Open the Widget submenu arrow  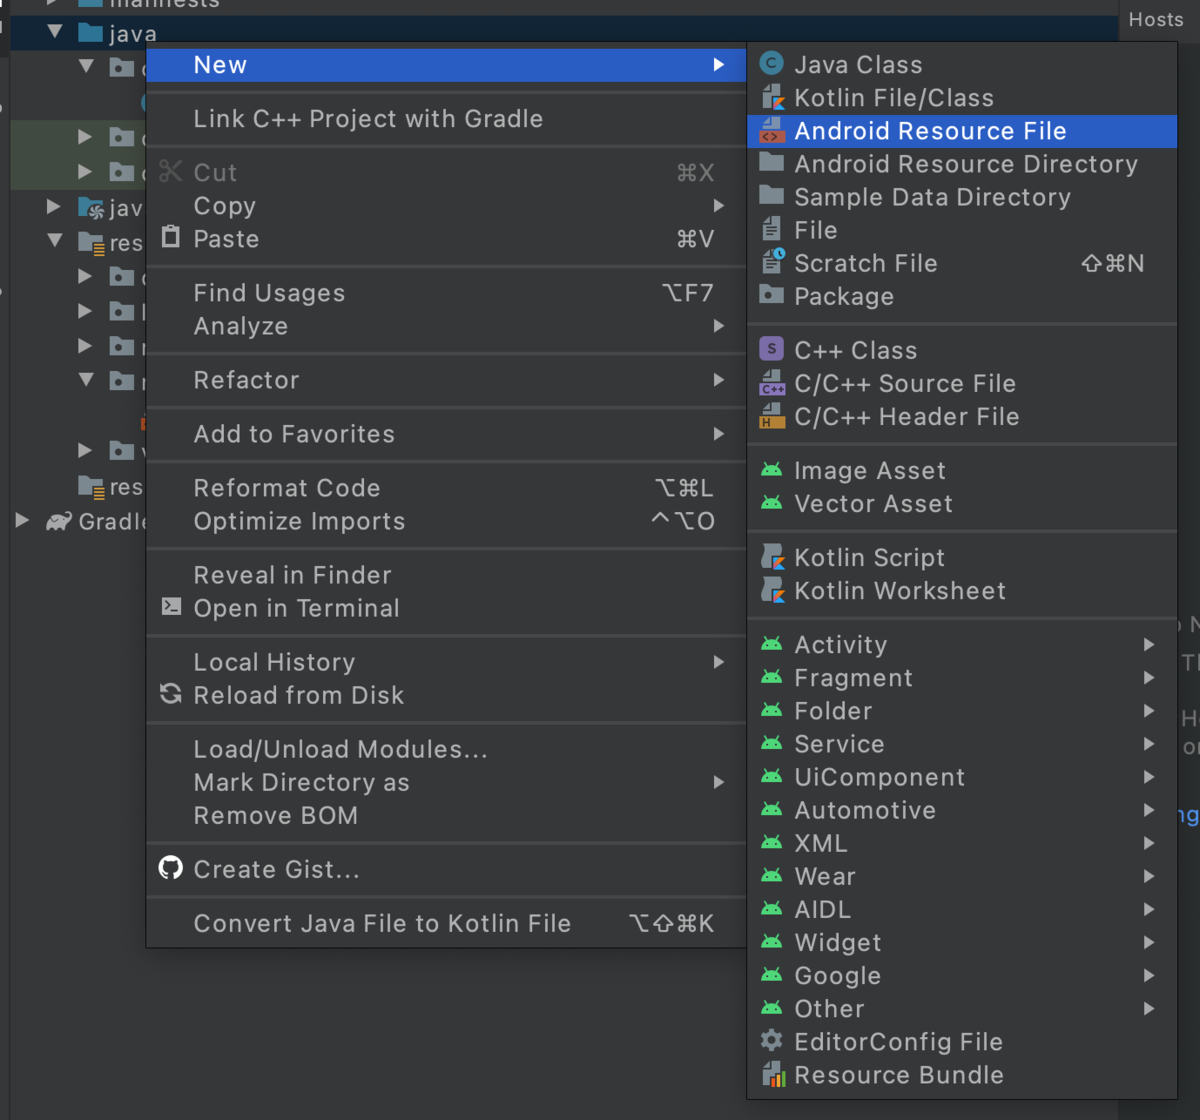[x=1149, y=942]
